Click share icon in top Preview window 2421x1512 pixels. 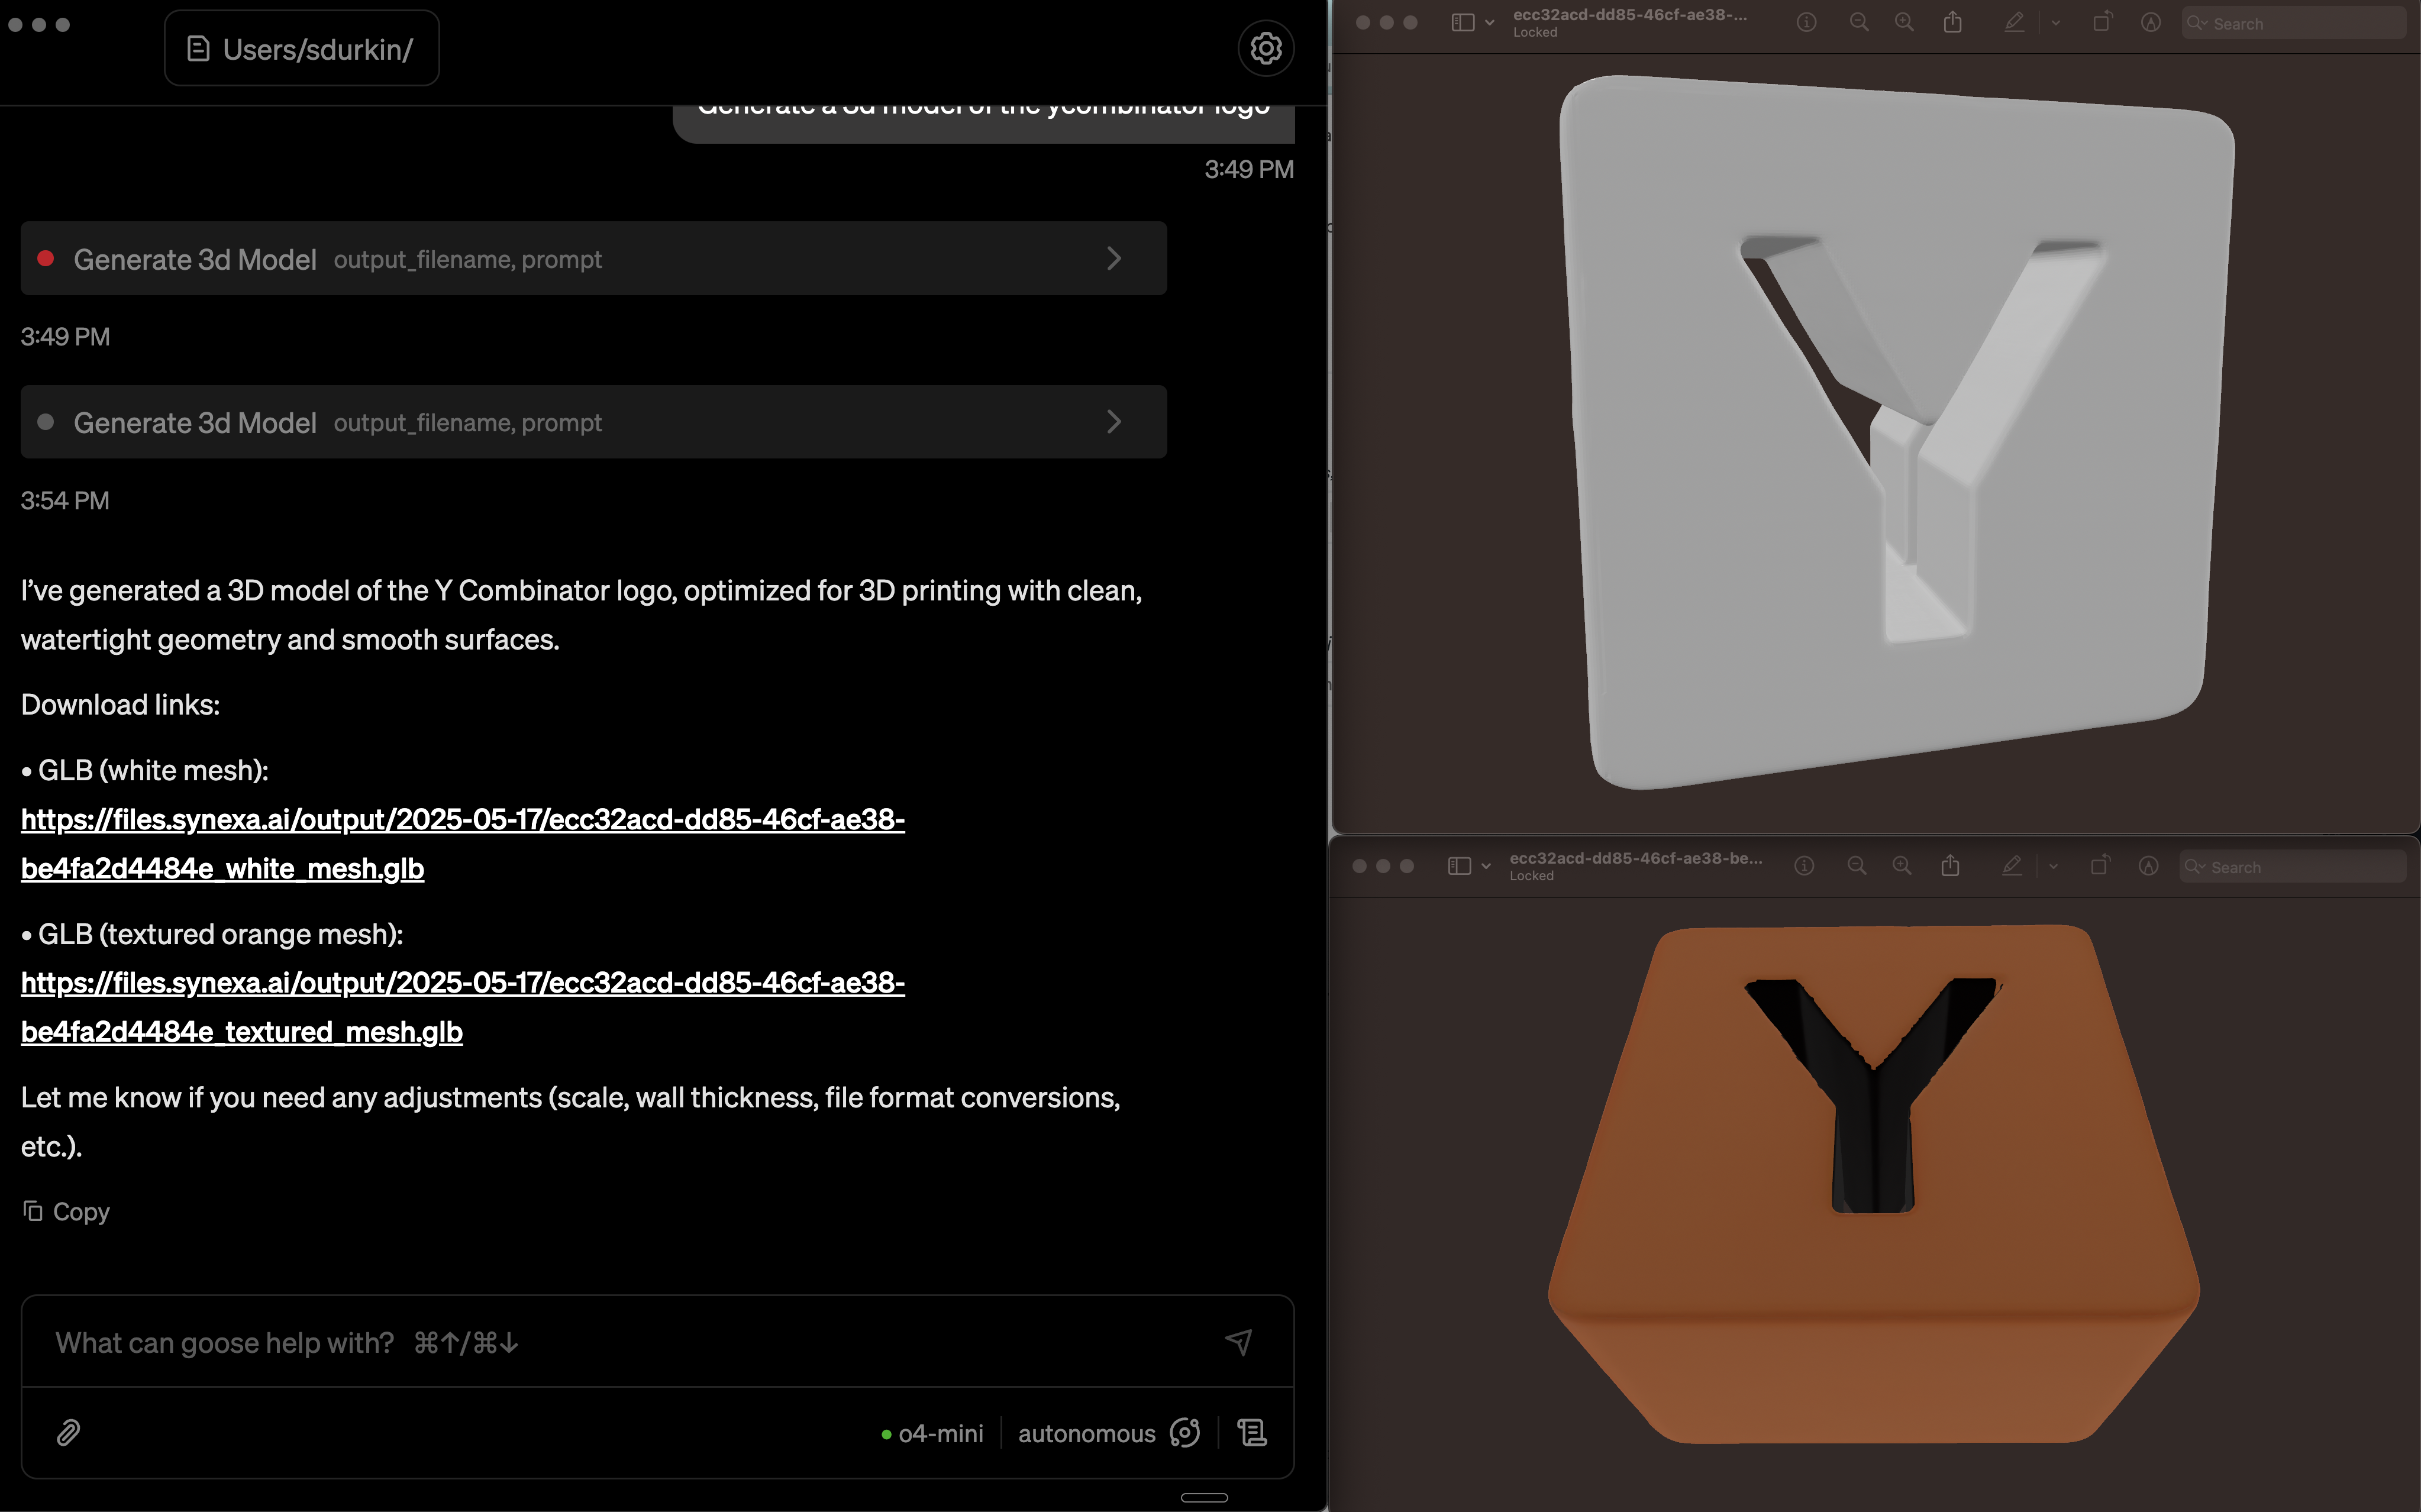[x=1952, y=22]
